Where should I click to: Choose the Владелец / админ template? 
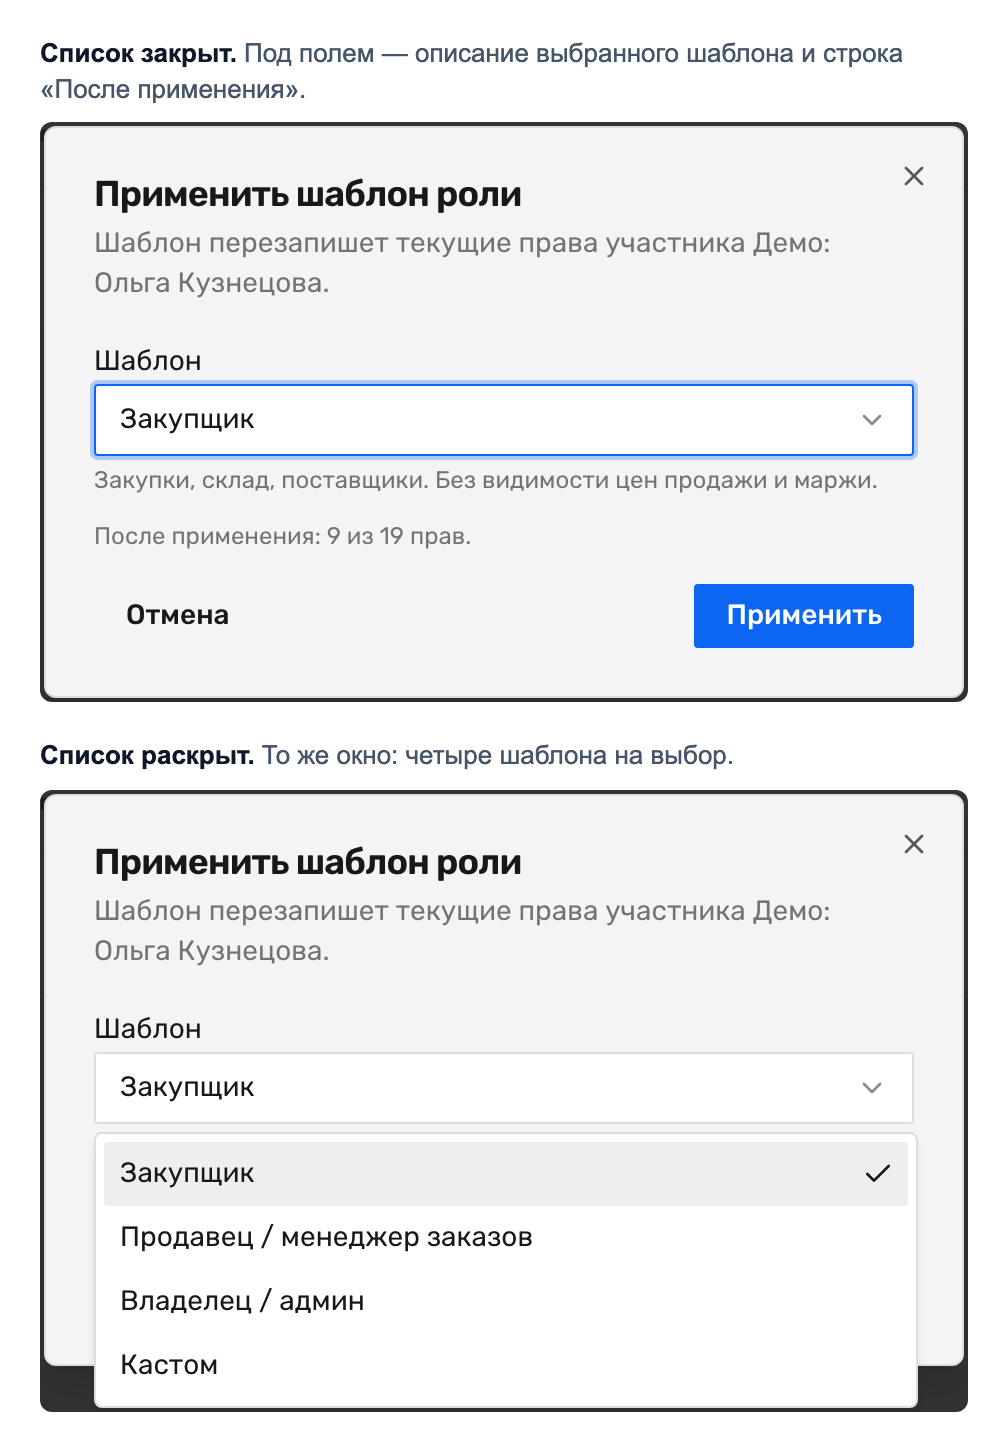[506, 1302]
